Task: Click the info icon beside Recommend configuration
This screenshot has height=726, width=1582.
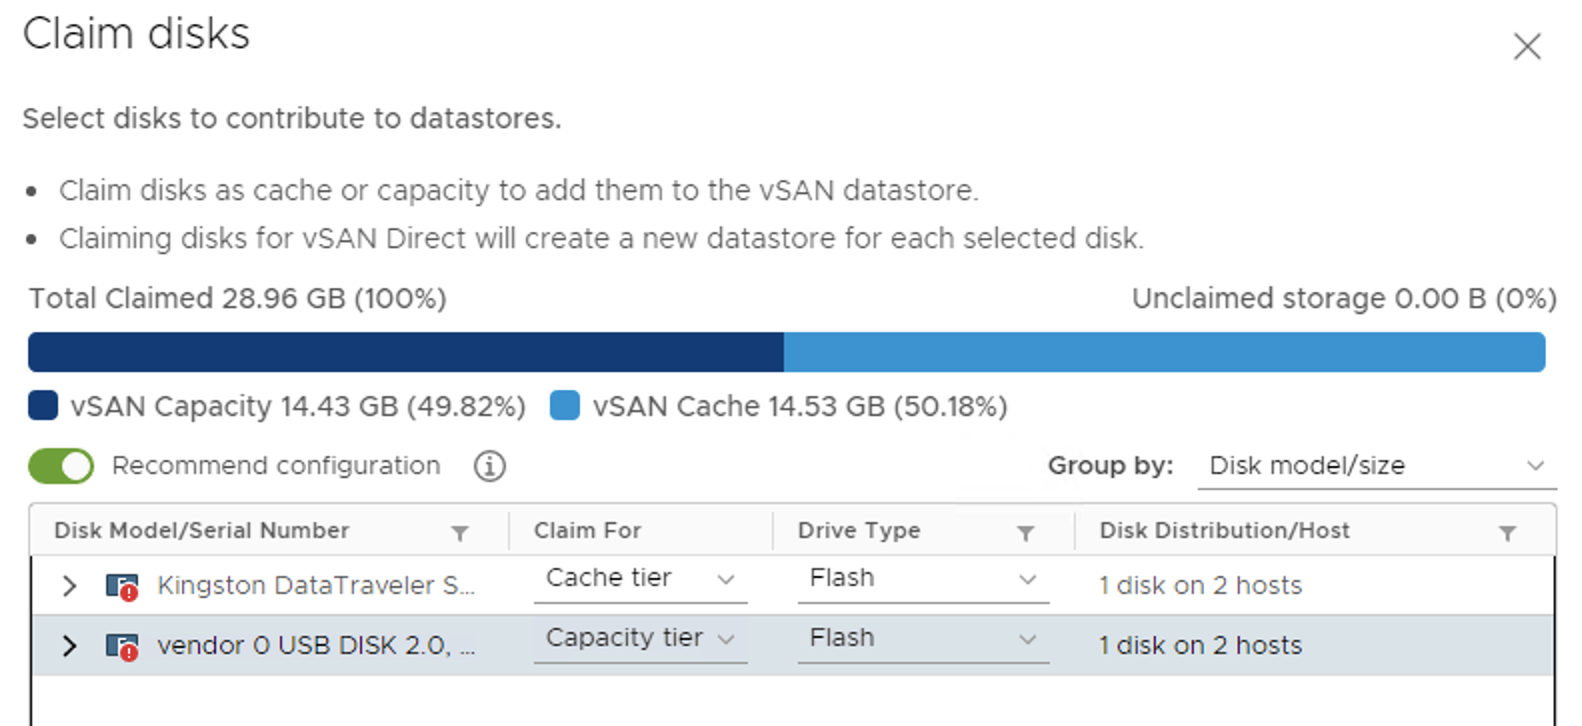Action: click(489, 466)
